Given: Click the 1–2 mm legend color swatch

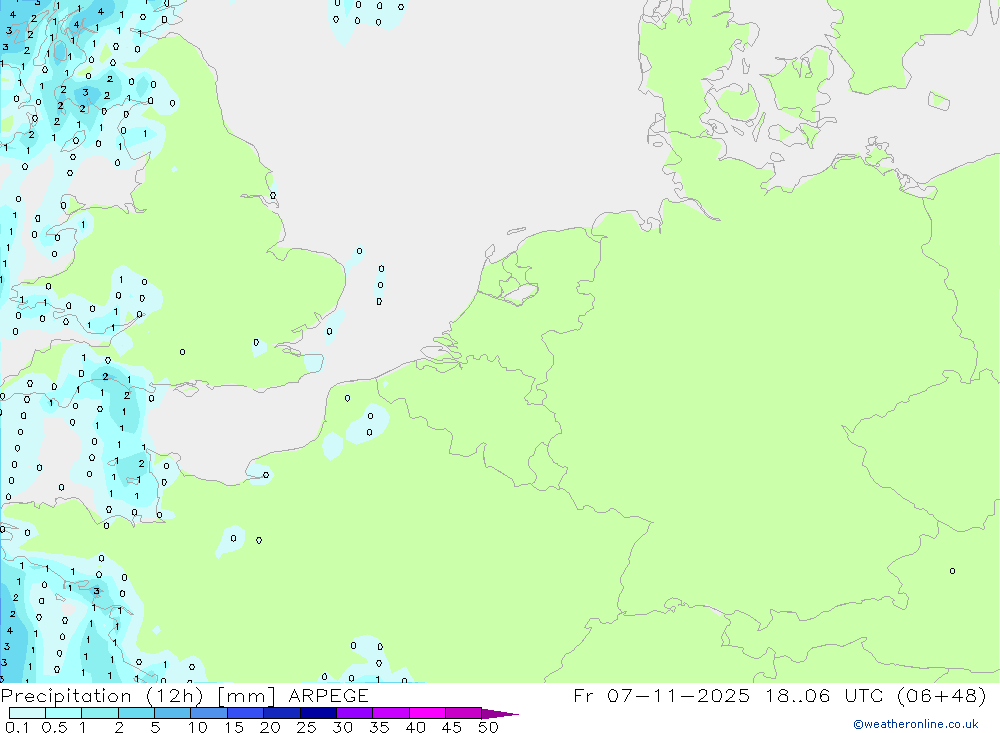Looking at the screenshot, I should pyautogui.click(x=100, y=713).
